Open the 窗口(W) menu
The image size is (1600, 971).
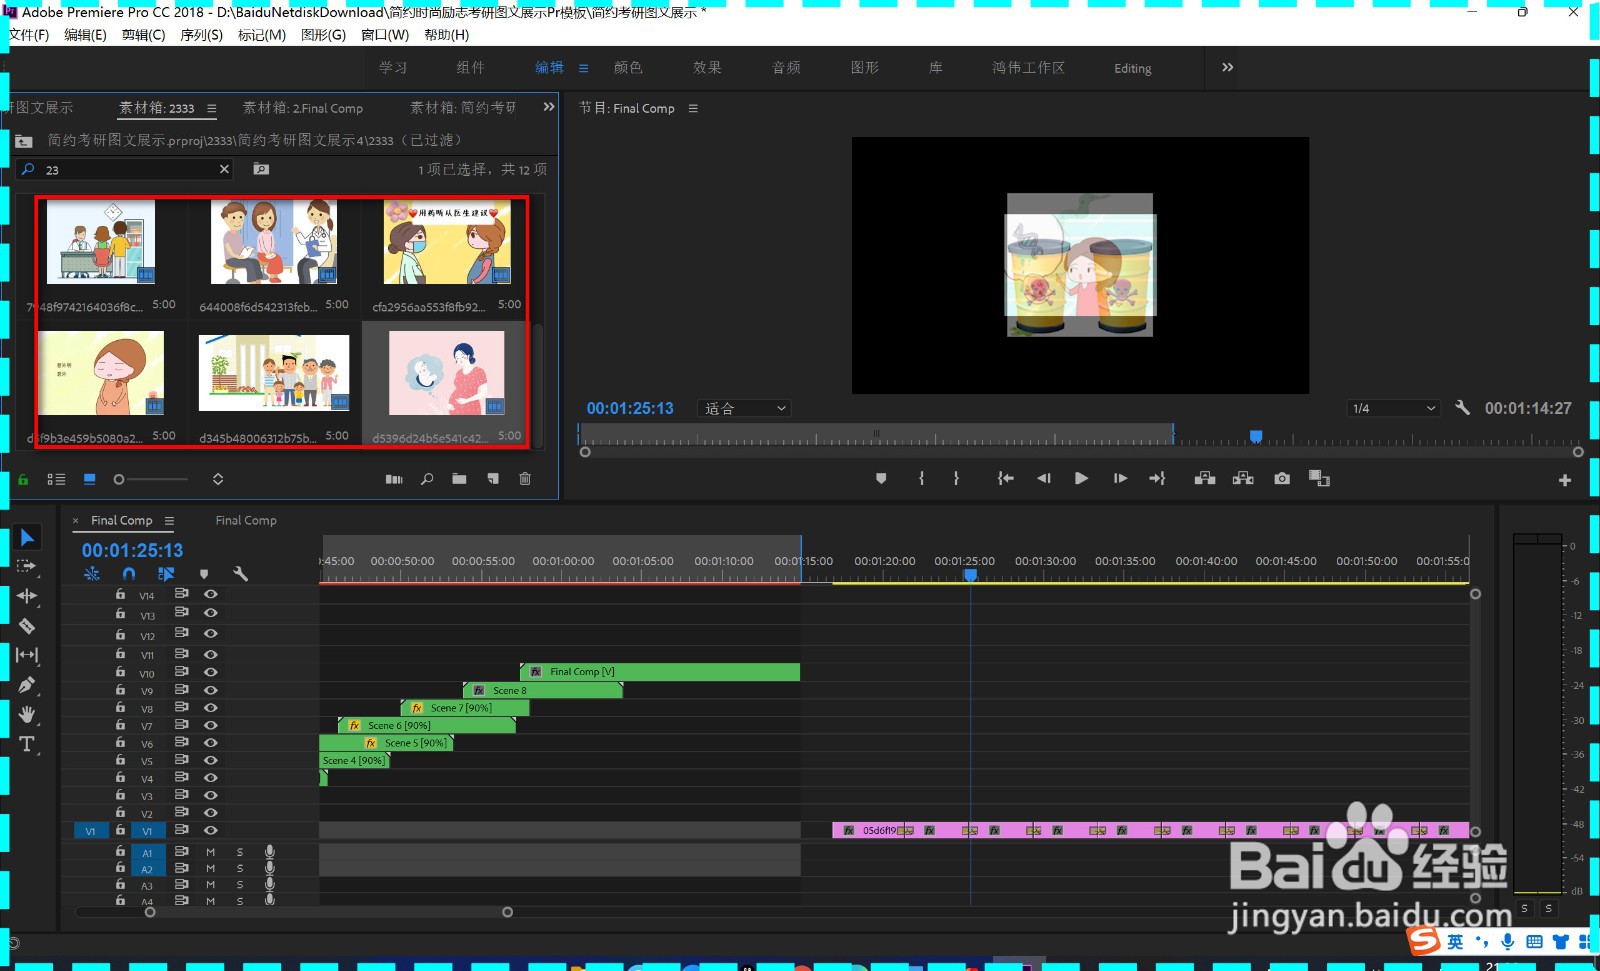[385, 35]
